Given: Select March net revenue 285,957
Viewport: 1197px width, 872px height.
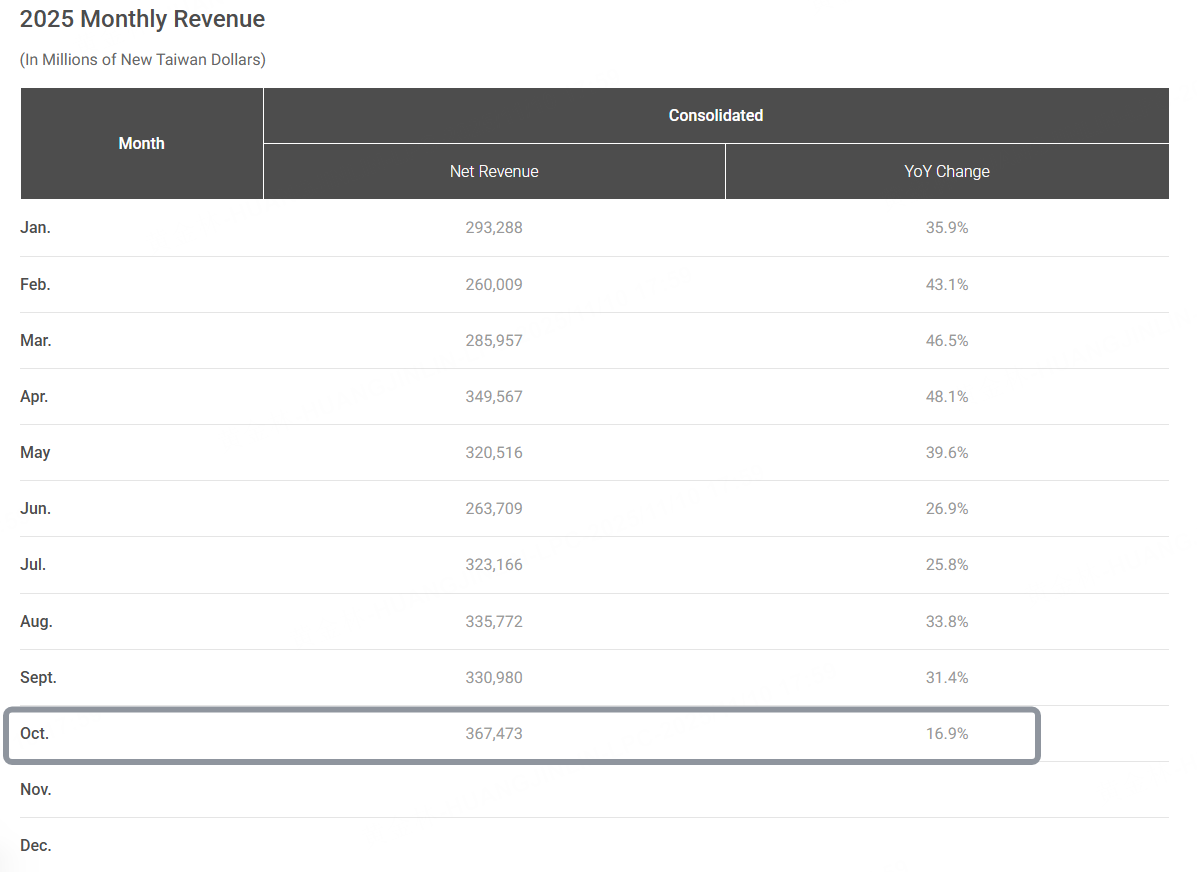Looking at the screenshot, I should pyautogui.click(x=494, y=340).
